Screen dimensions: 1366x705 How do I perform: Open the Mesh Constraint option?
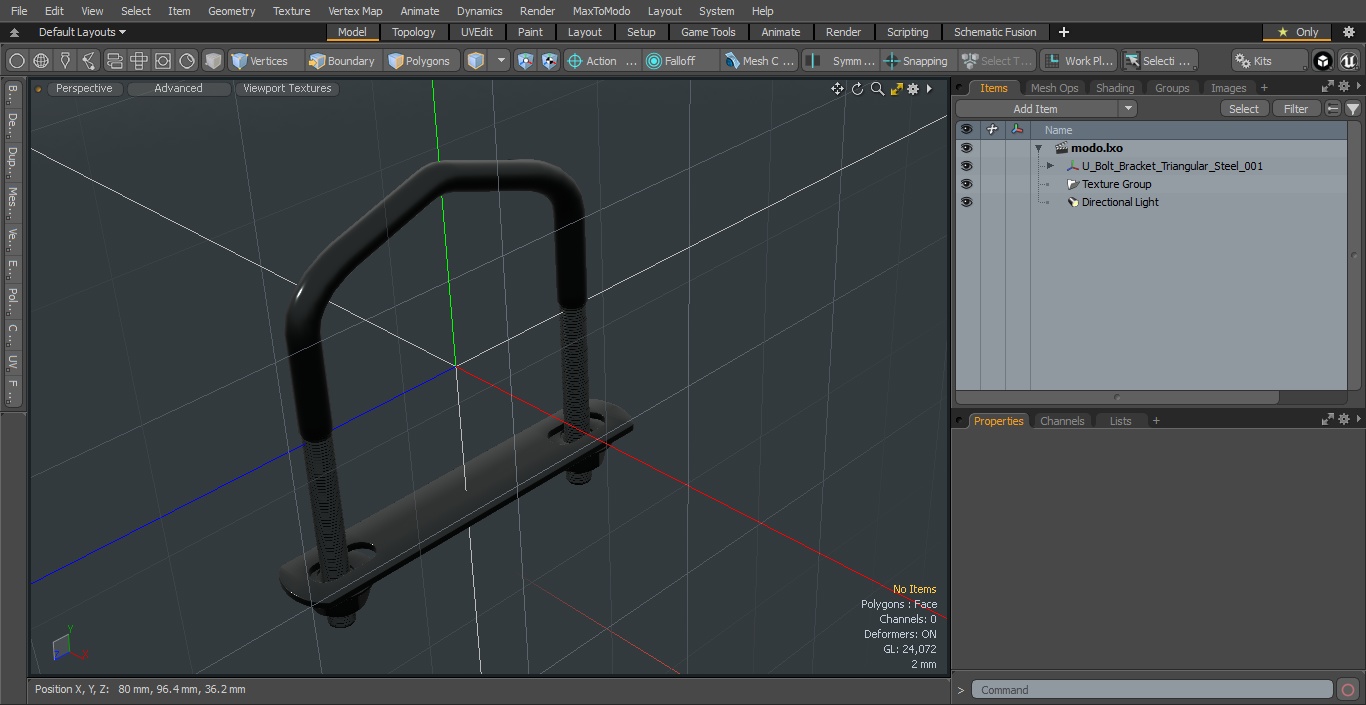[760, 61]
